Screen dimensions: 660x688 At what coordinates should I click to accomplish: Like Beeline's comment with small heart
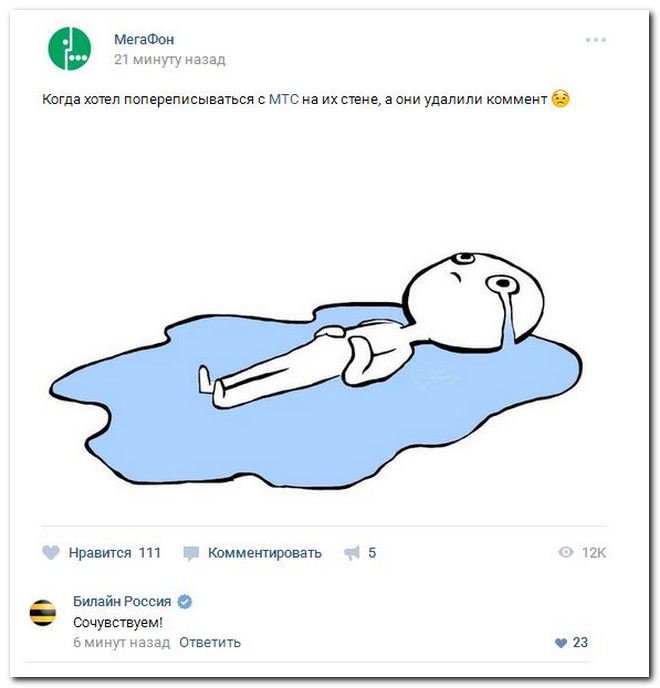[x=561, y=643]
